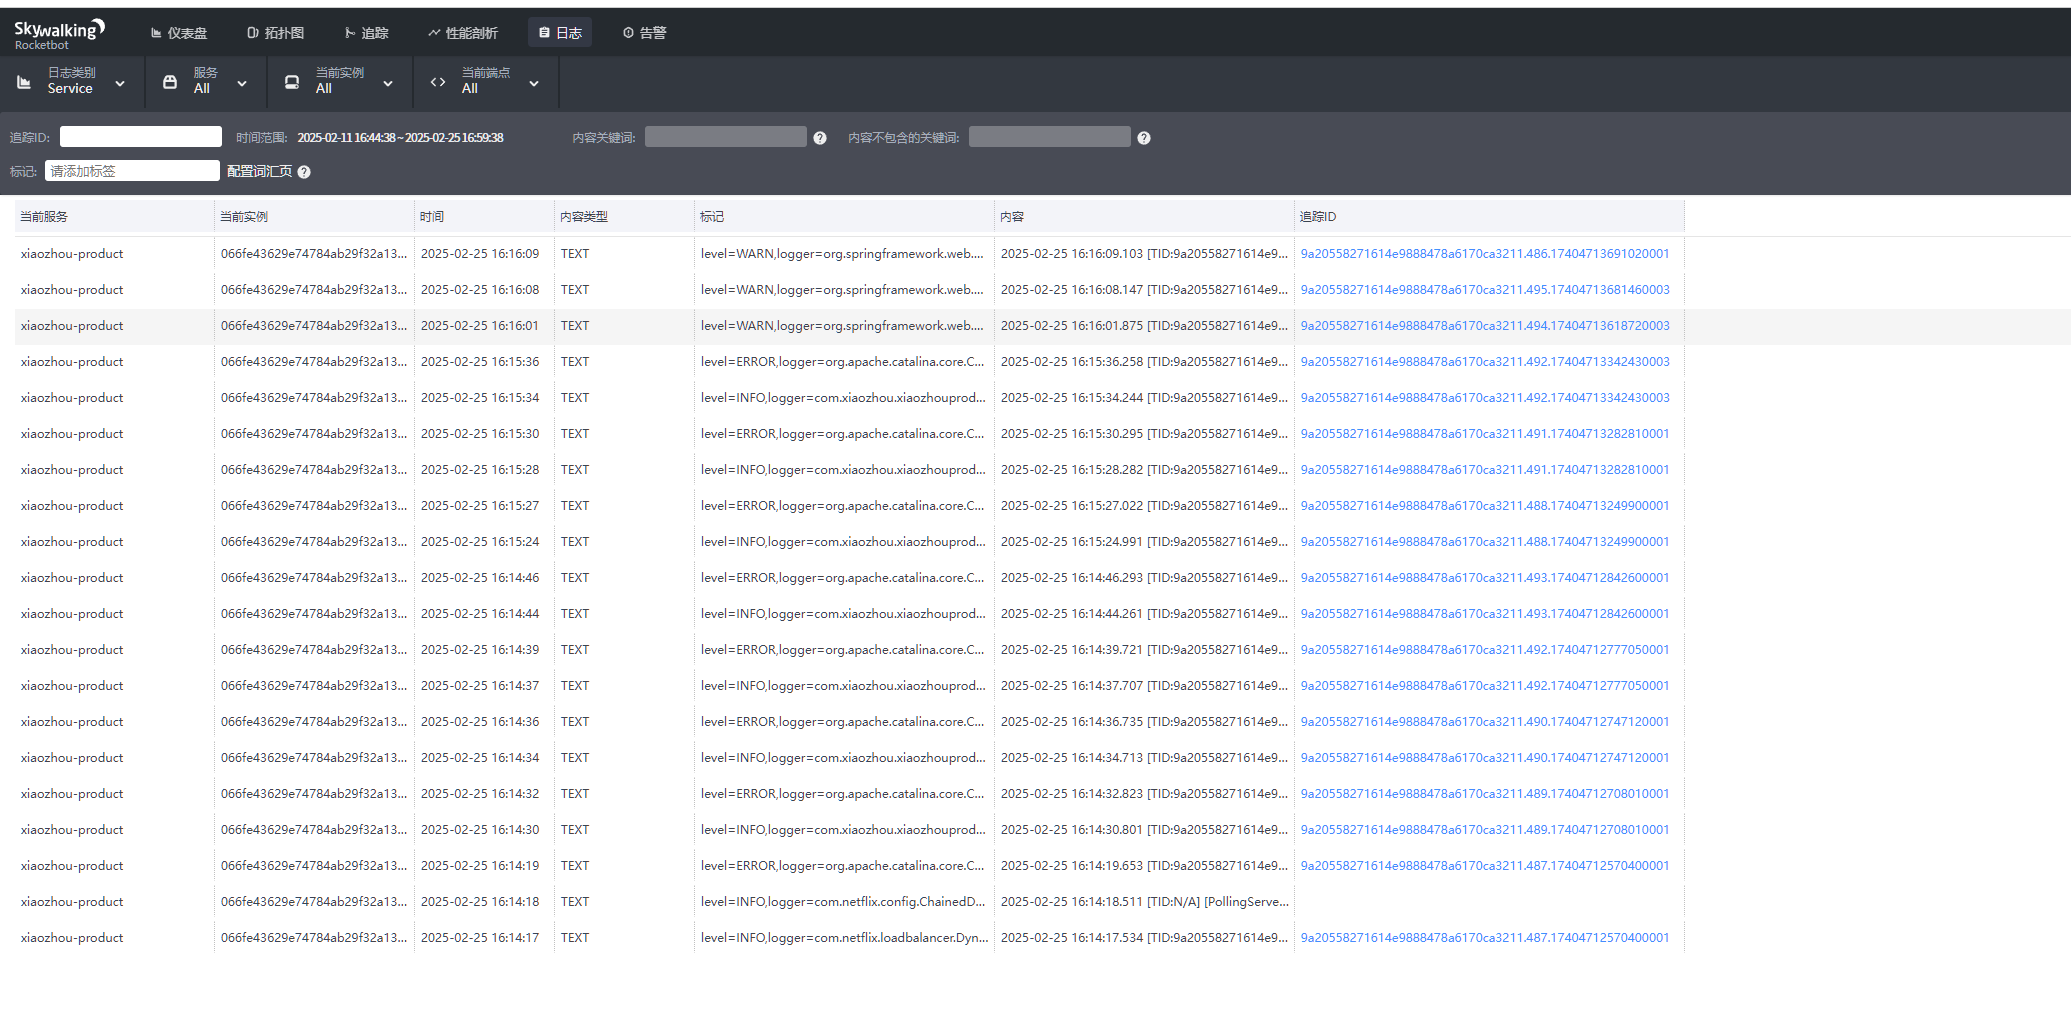Click content cell 16:14:34.713
2071x1015 pixels.
pyautogui.click(x=1144, y=758)
